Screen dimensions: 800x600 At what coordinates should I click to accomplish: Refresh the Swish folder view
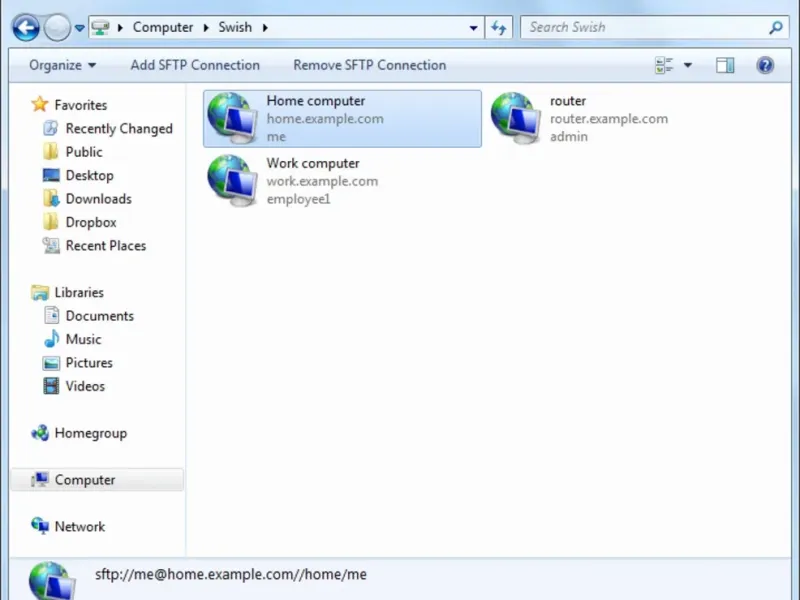coord(498,28)
